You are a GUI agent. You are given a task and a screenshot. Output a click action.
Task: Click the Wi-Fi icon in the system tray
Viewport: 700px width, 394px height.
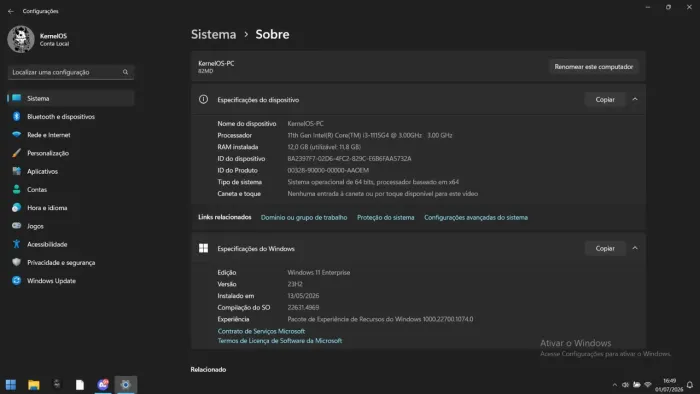648,385
